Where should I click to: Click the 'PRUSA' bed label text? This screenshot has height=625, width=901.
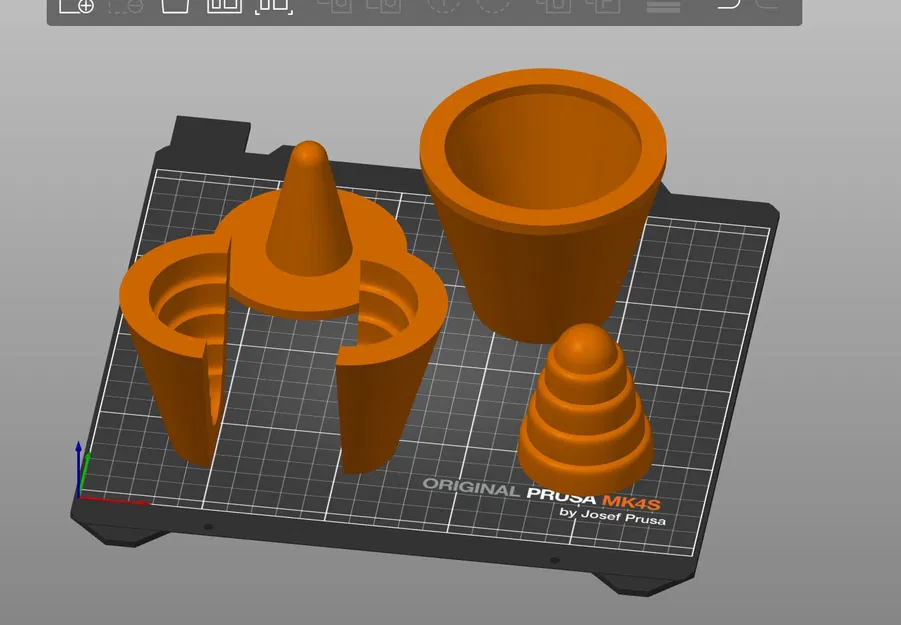(x=561, y=495)
